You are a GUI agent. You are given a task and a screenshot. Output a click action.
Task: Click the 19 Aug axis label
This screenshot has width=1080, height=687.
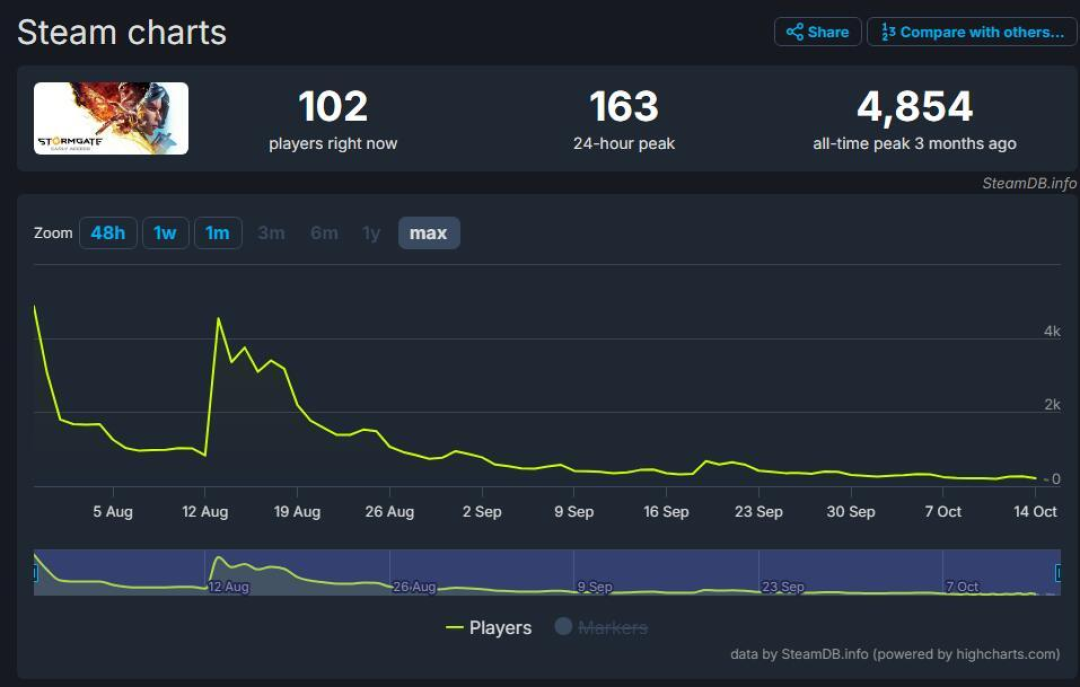(297, 511)
